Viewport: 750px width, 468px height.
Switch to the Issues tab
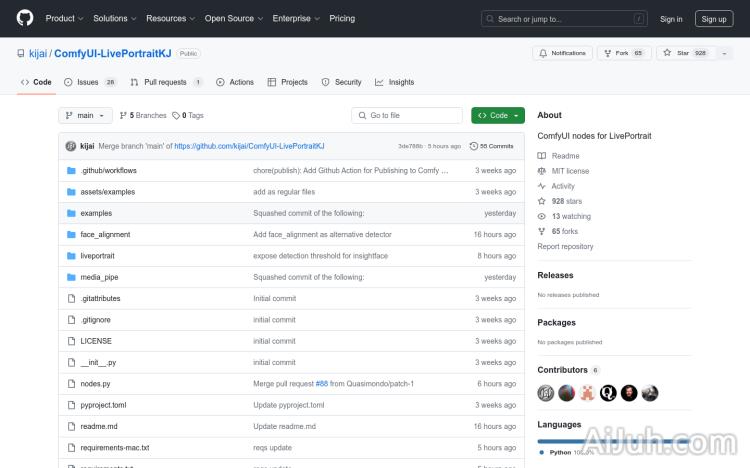pyautogui.click(x=91, y=82)
